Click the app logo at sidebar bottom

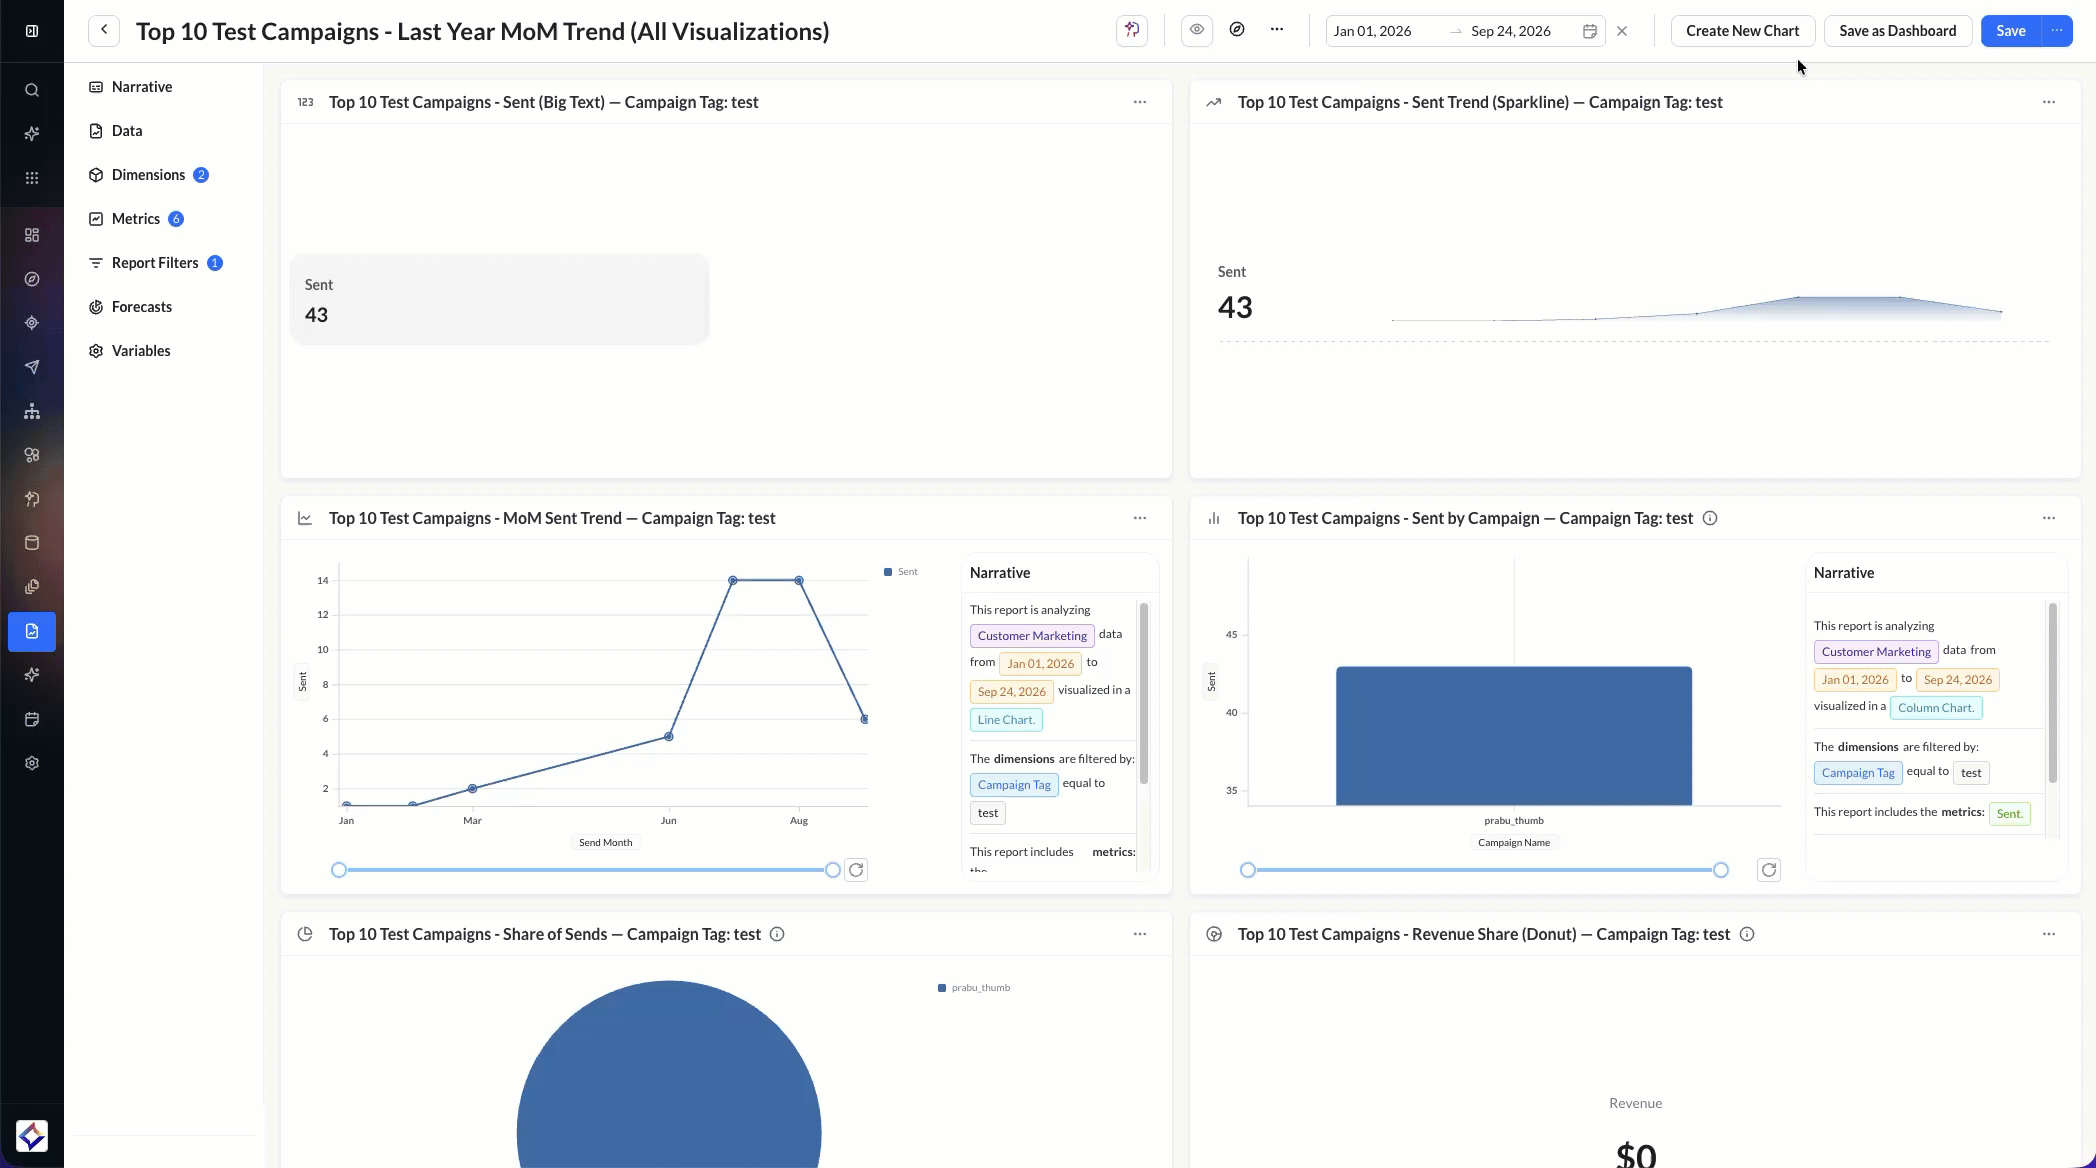32,1136
